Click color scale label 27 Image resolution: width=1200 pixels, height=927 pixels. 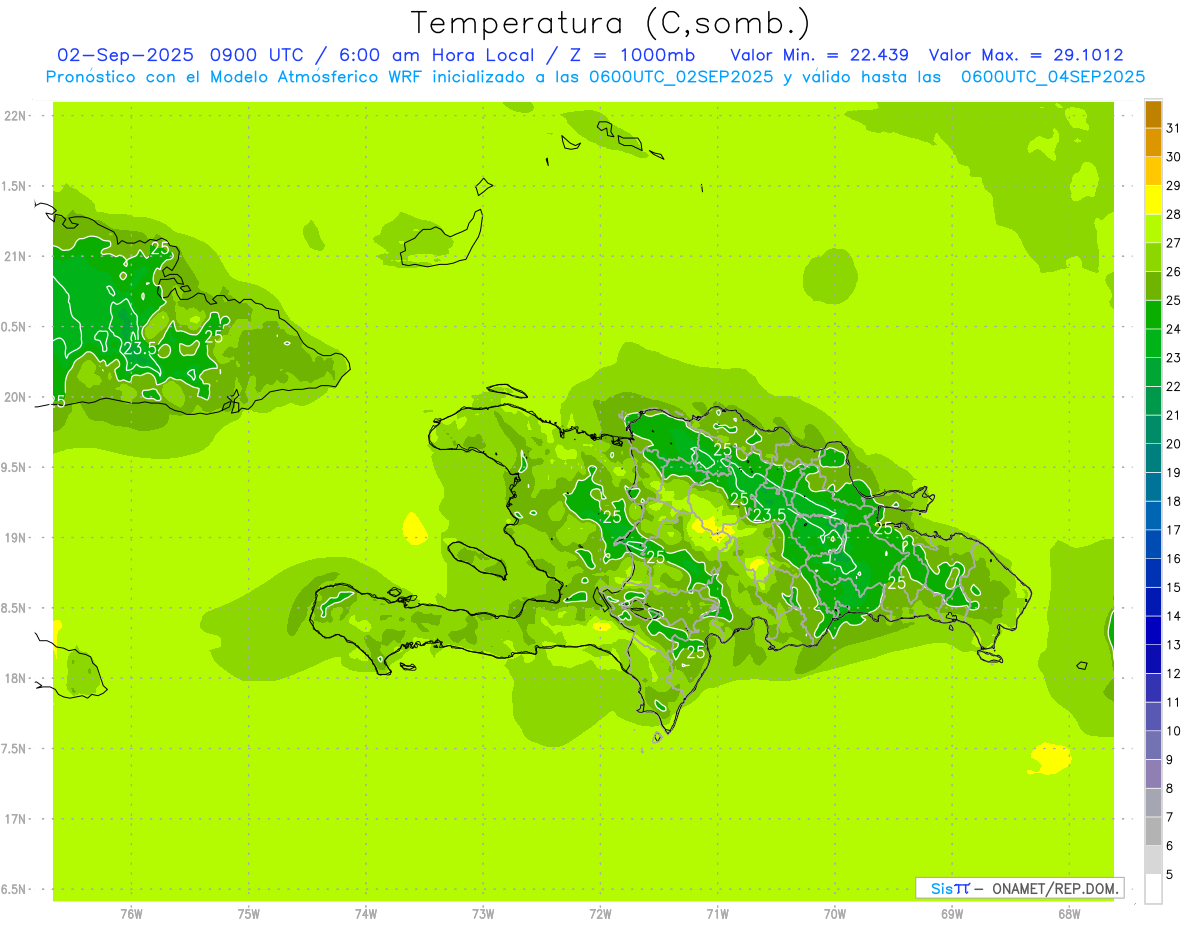tap(1173, 243)
